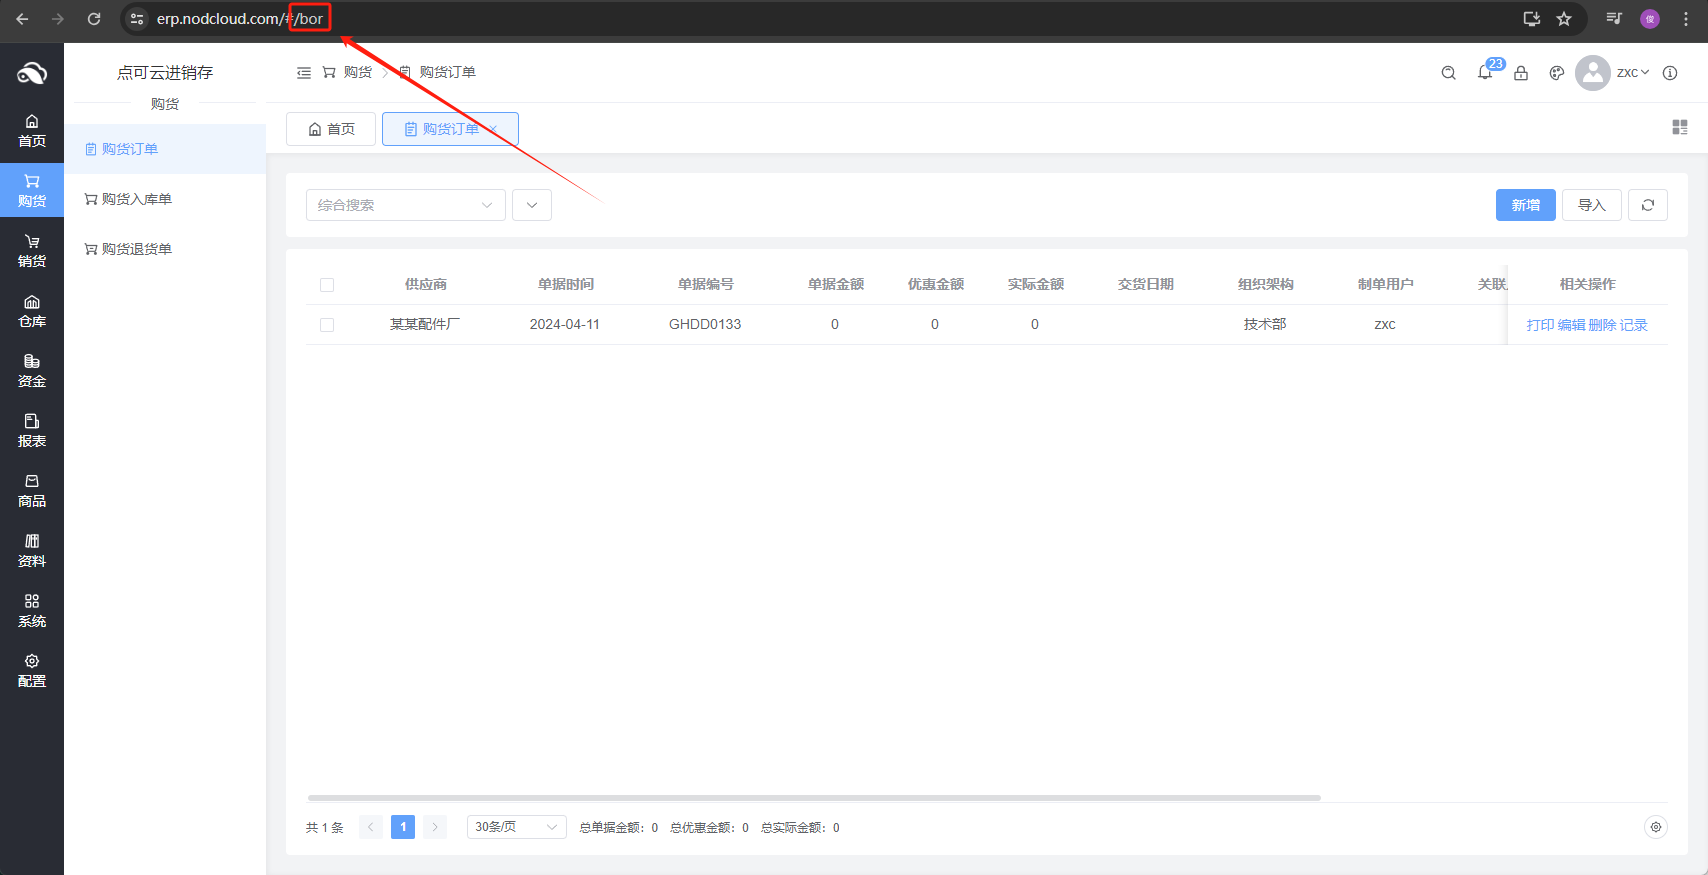Click the GHDD0133 order number cell
This screenshot has height=875, width=1708.
click(x=705, y=325)
